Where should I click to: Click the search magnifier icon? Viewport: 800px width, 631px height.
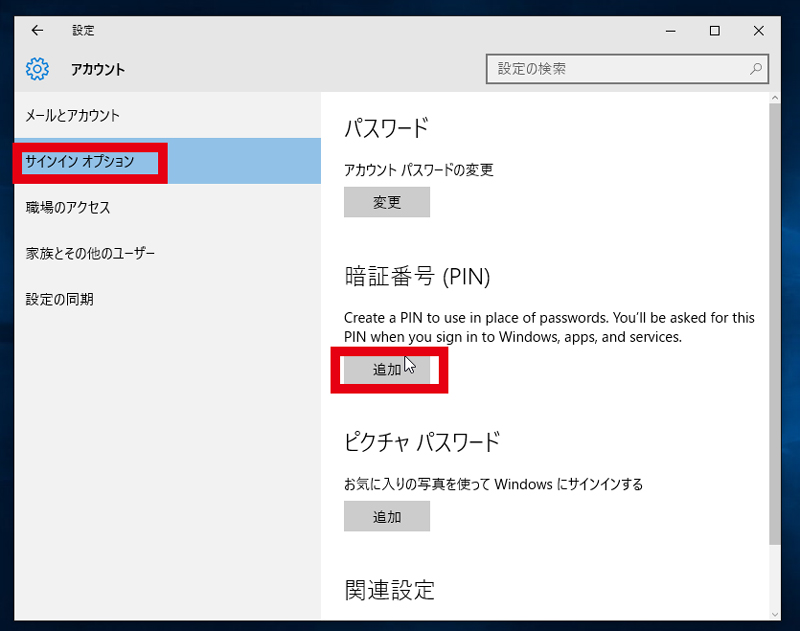click(x=756, y=68)
